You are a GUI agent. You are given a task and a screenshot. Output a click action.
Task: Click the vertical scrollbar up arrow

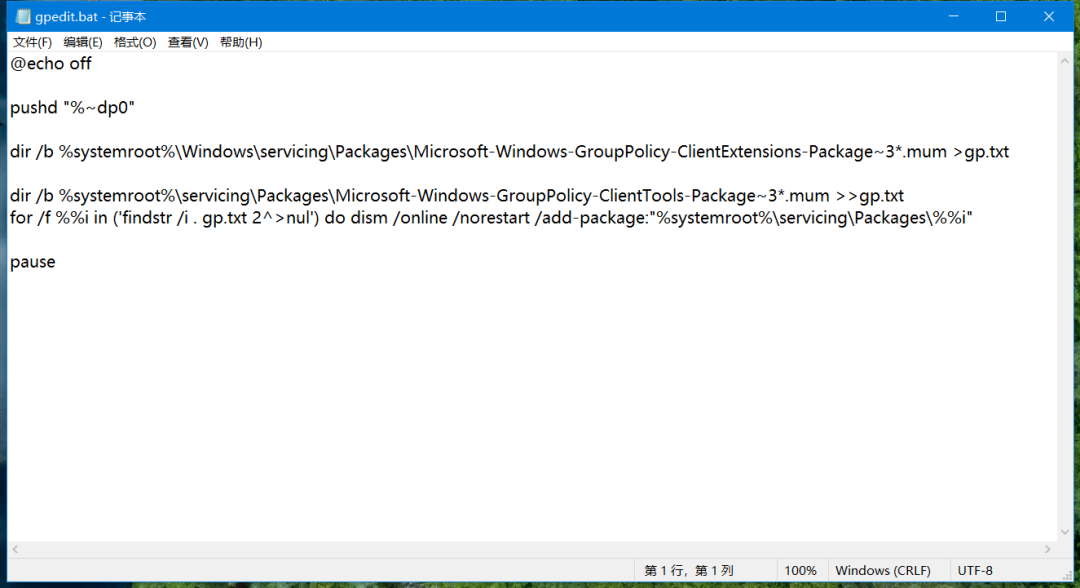click(x=1064, y=61)
